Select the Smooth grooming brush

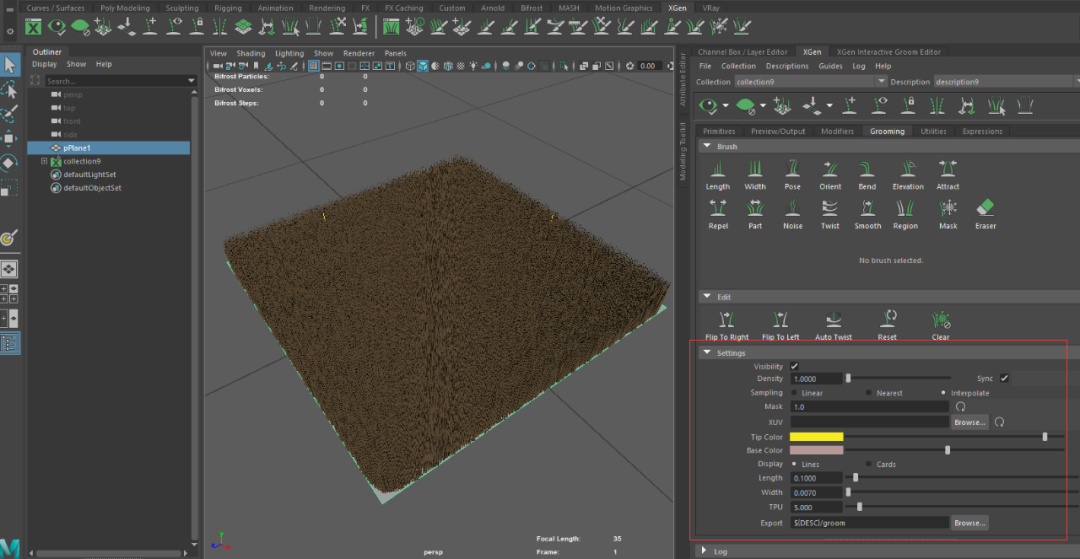(867, 208)
